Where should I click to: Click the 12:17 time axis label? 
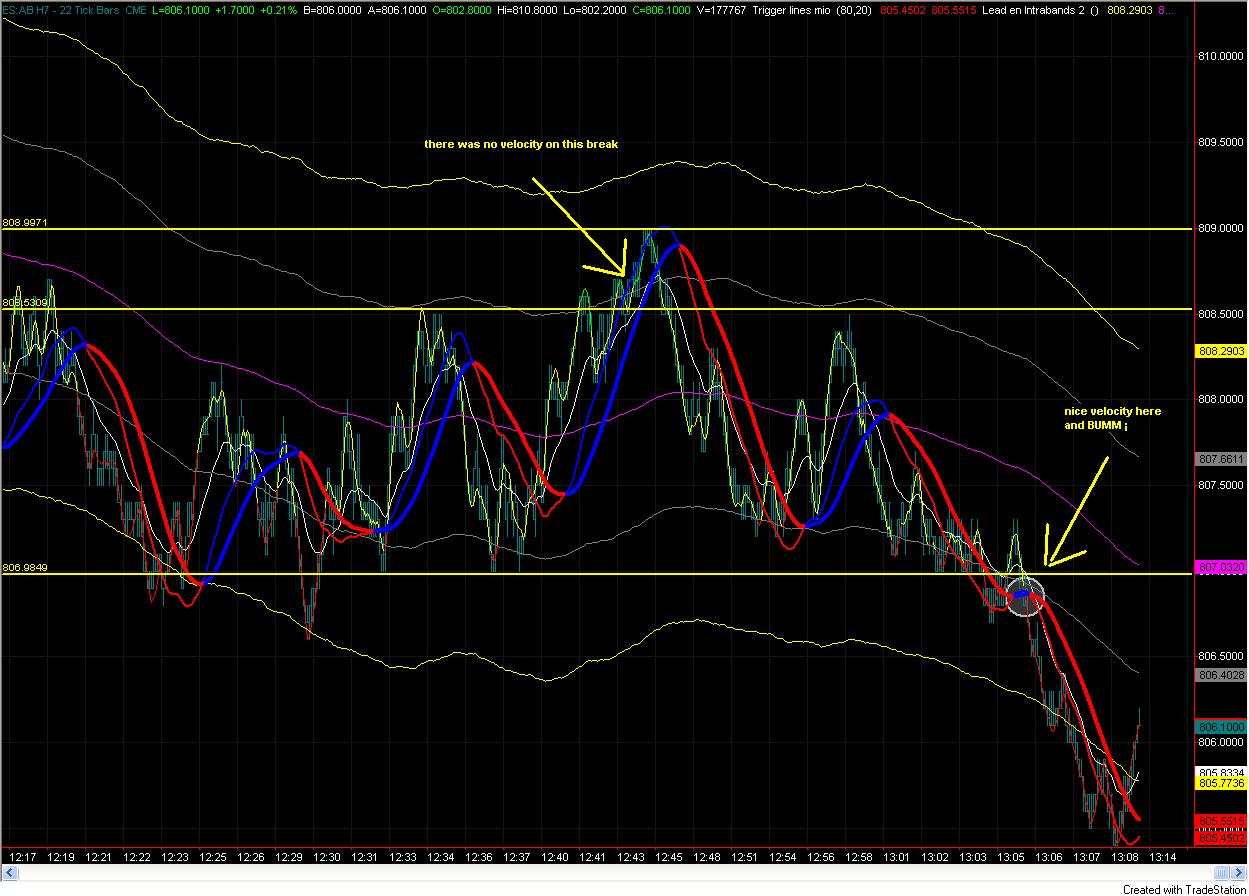pyautogui.click(x=22, y=857)
